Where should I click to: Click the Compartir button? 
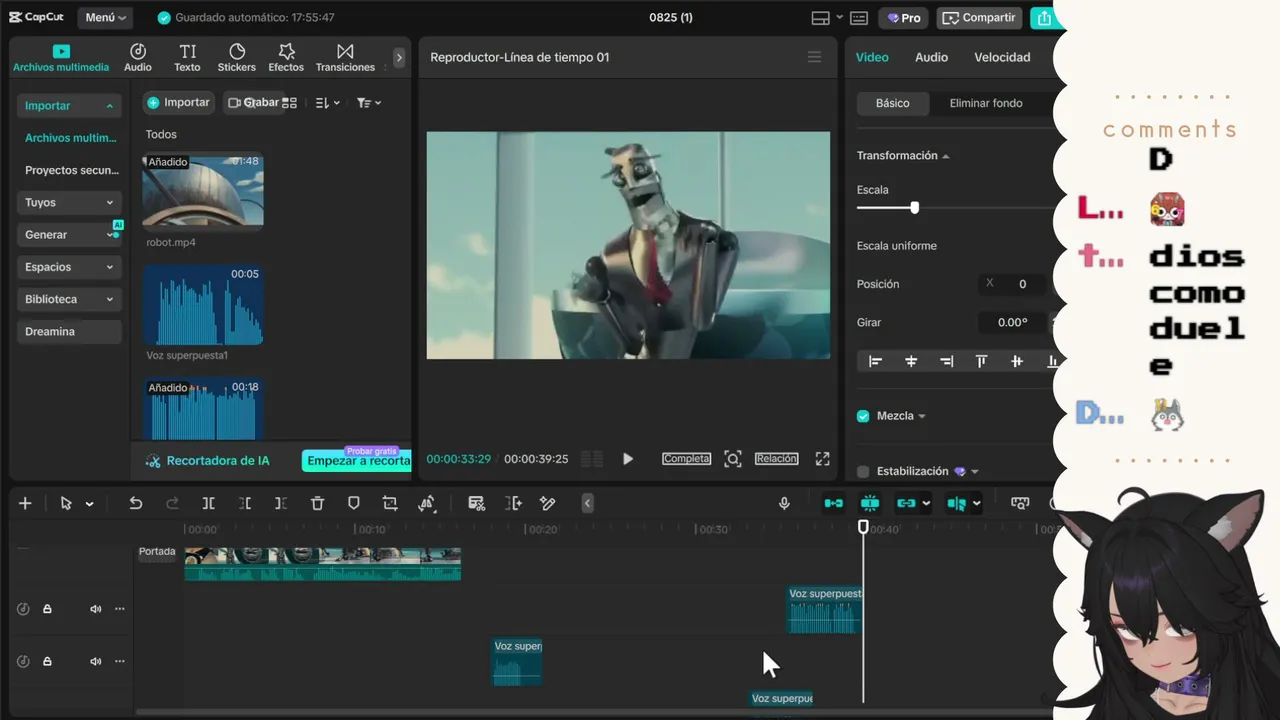[x=980, y=18]
